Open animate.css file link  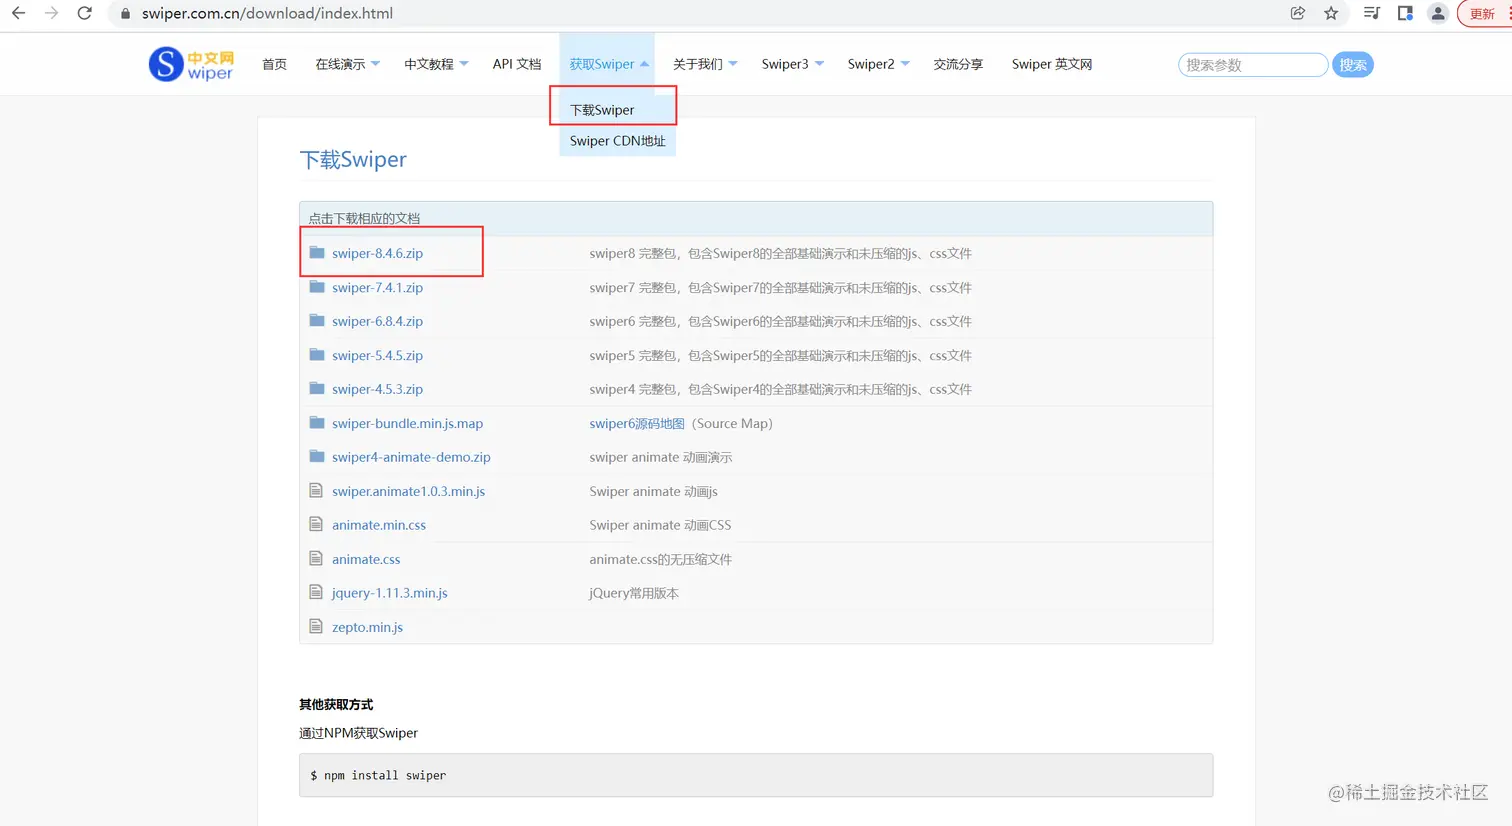coord(366,559)
